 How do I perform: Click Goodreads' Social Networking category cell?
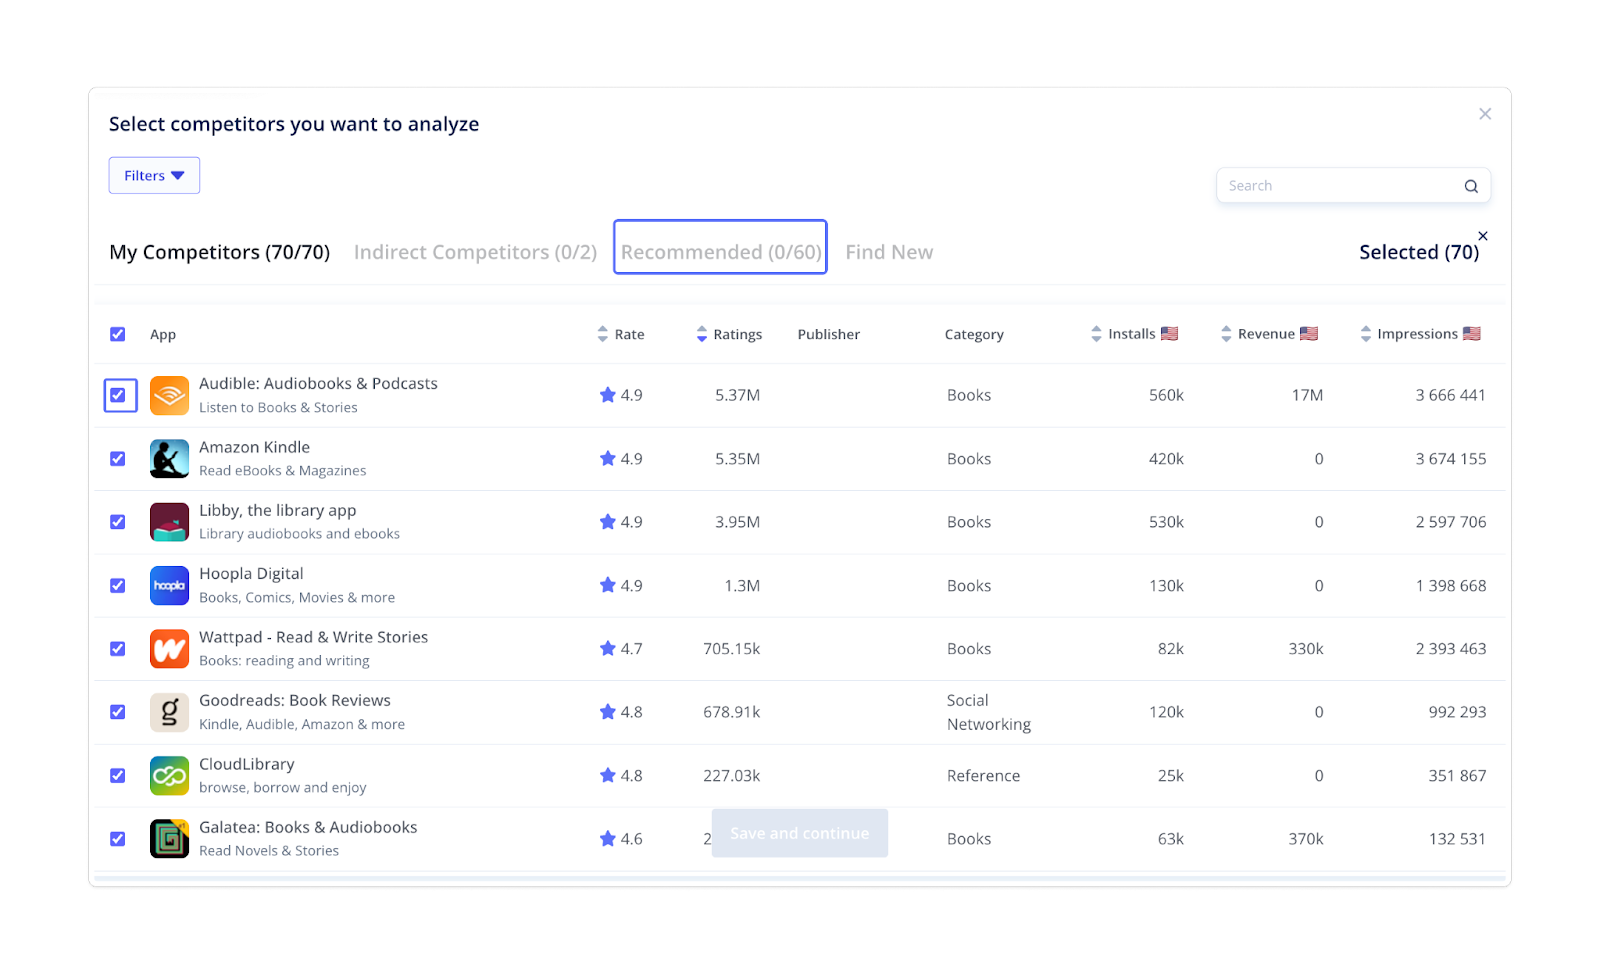tap(989, 712)
